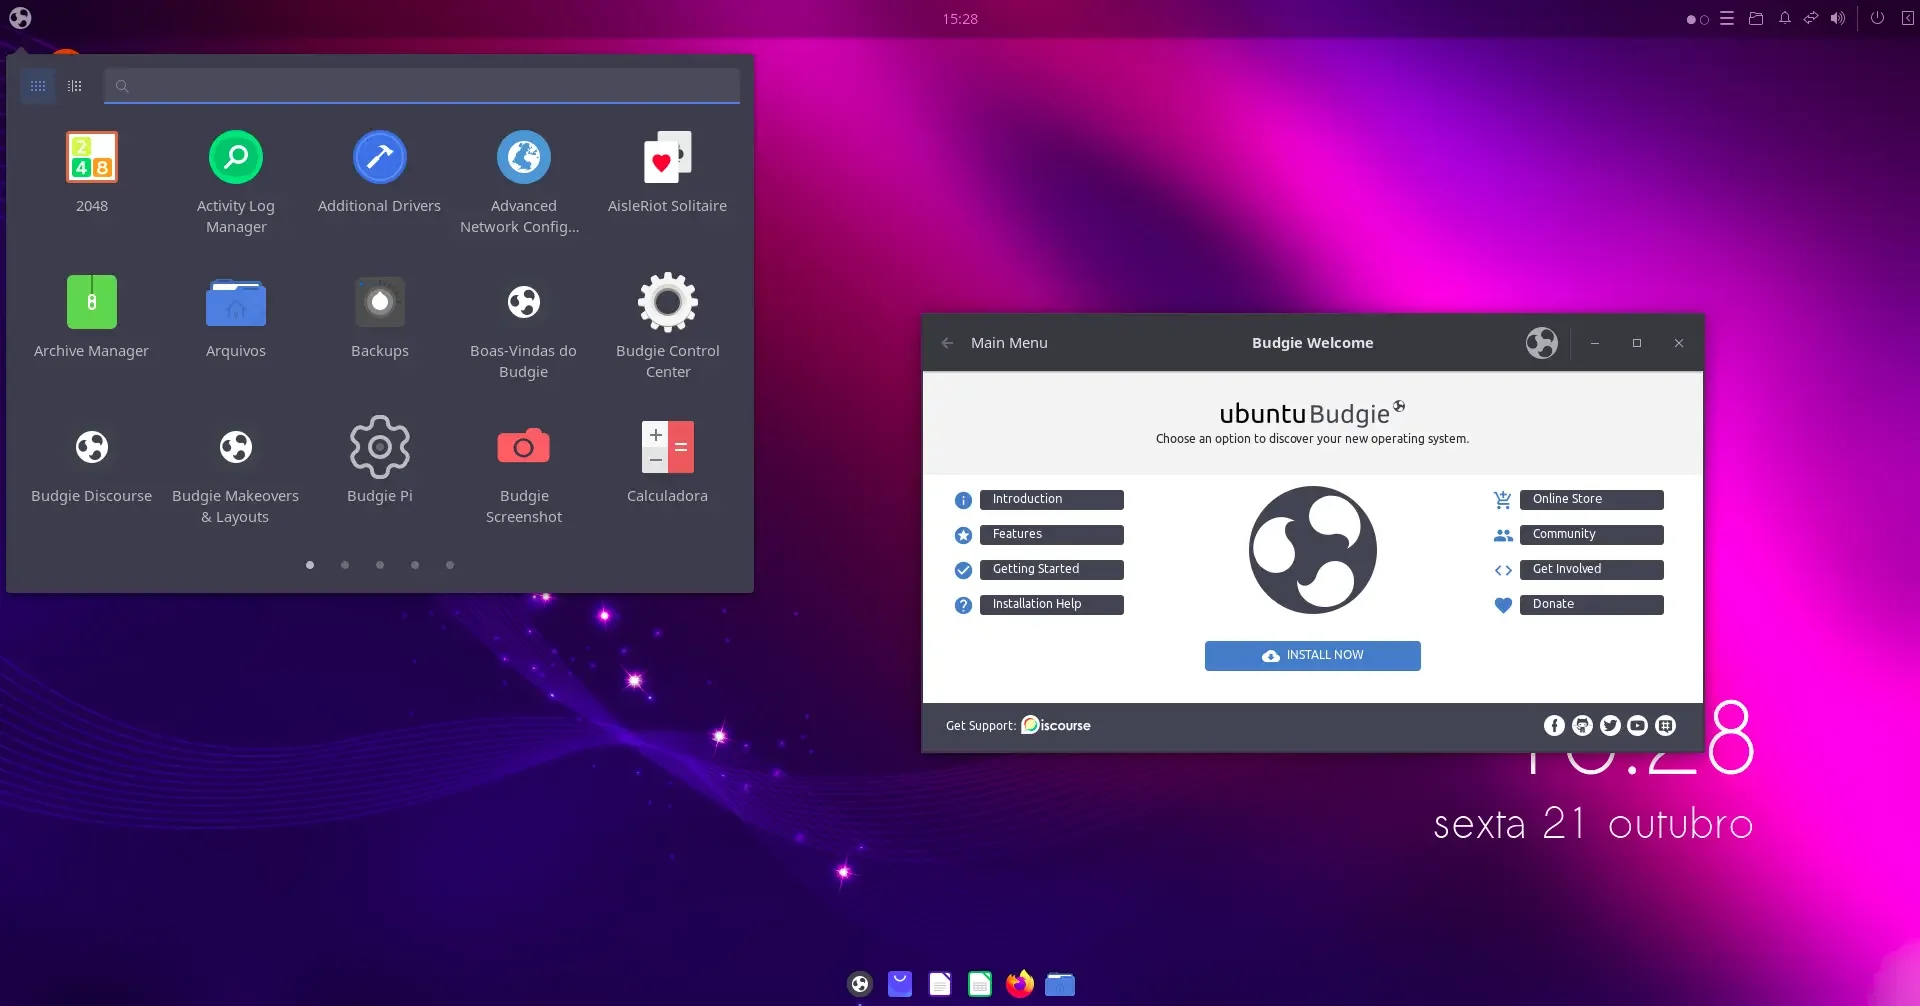Click Get Involved code icon
This screenshot has width=1920, height=1006.
click(x=1503, y=570)
